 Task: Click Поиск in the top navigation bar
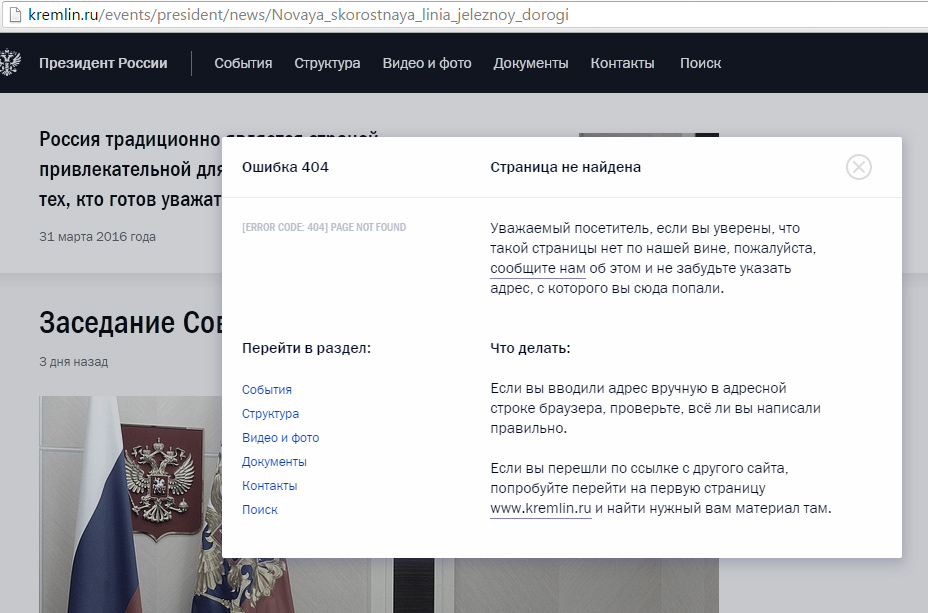700,63
